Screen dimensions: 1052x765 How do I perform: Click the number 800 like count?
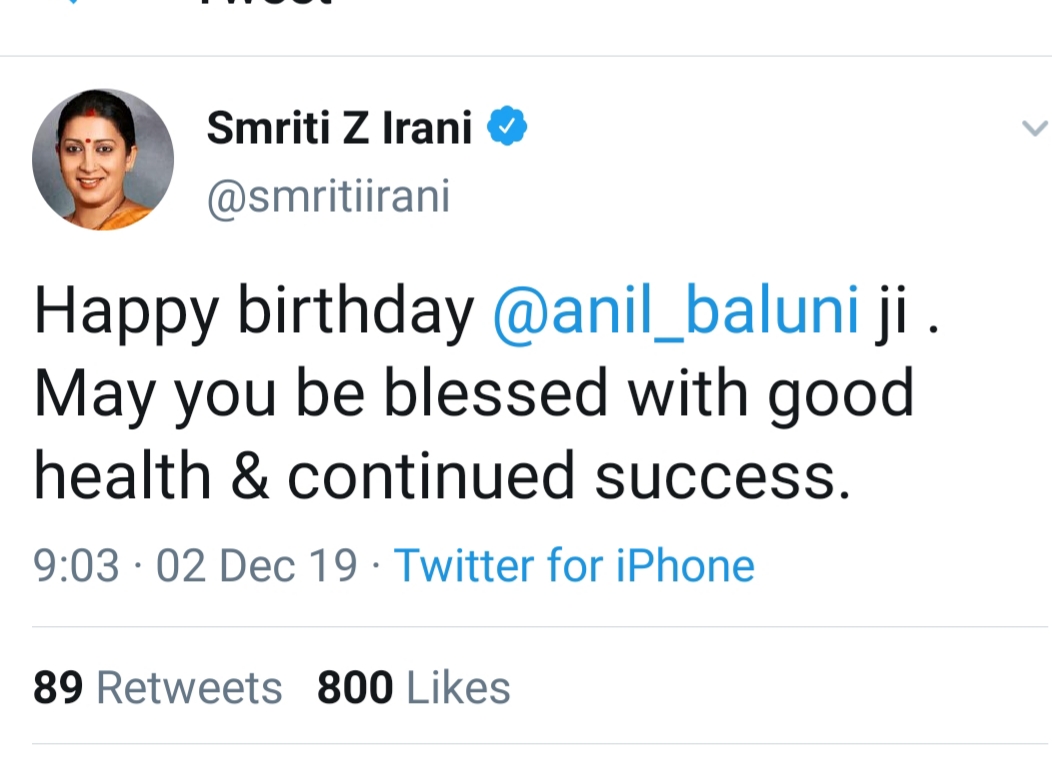point(355,688)
